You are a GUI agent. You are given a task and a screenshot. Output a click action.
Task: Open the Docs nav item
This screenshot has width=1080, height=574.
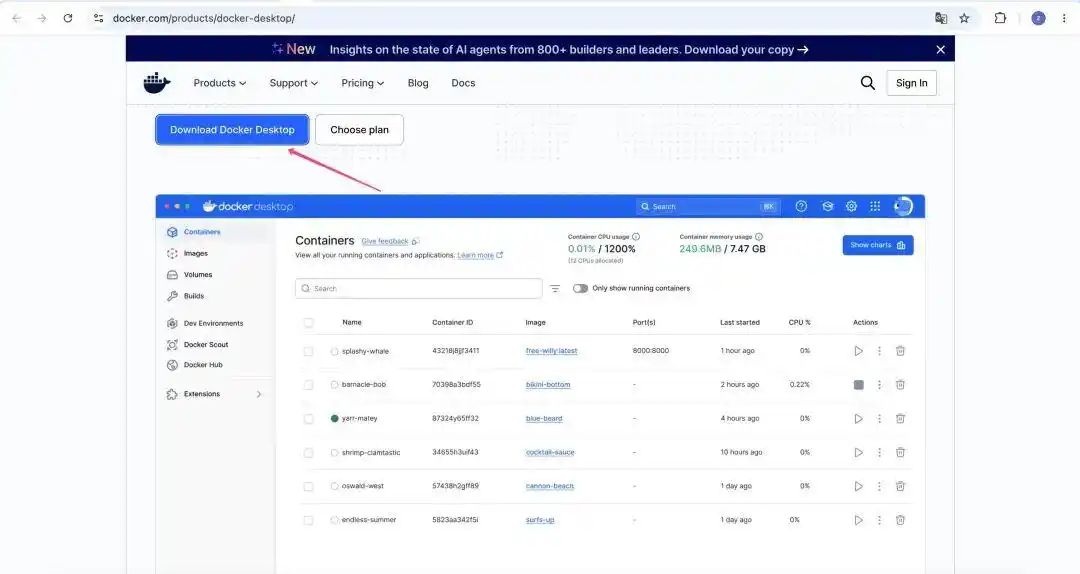click(x=463, y=83)
